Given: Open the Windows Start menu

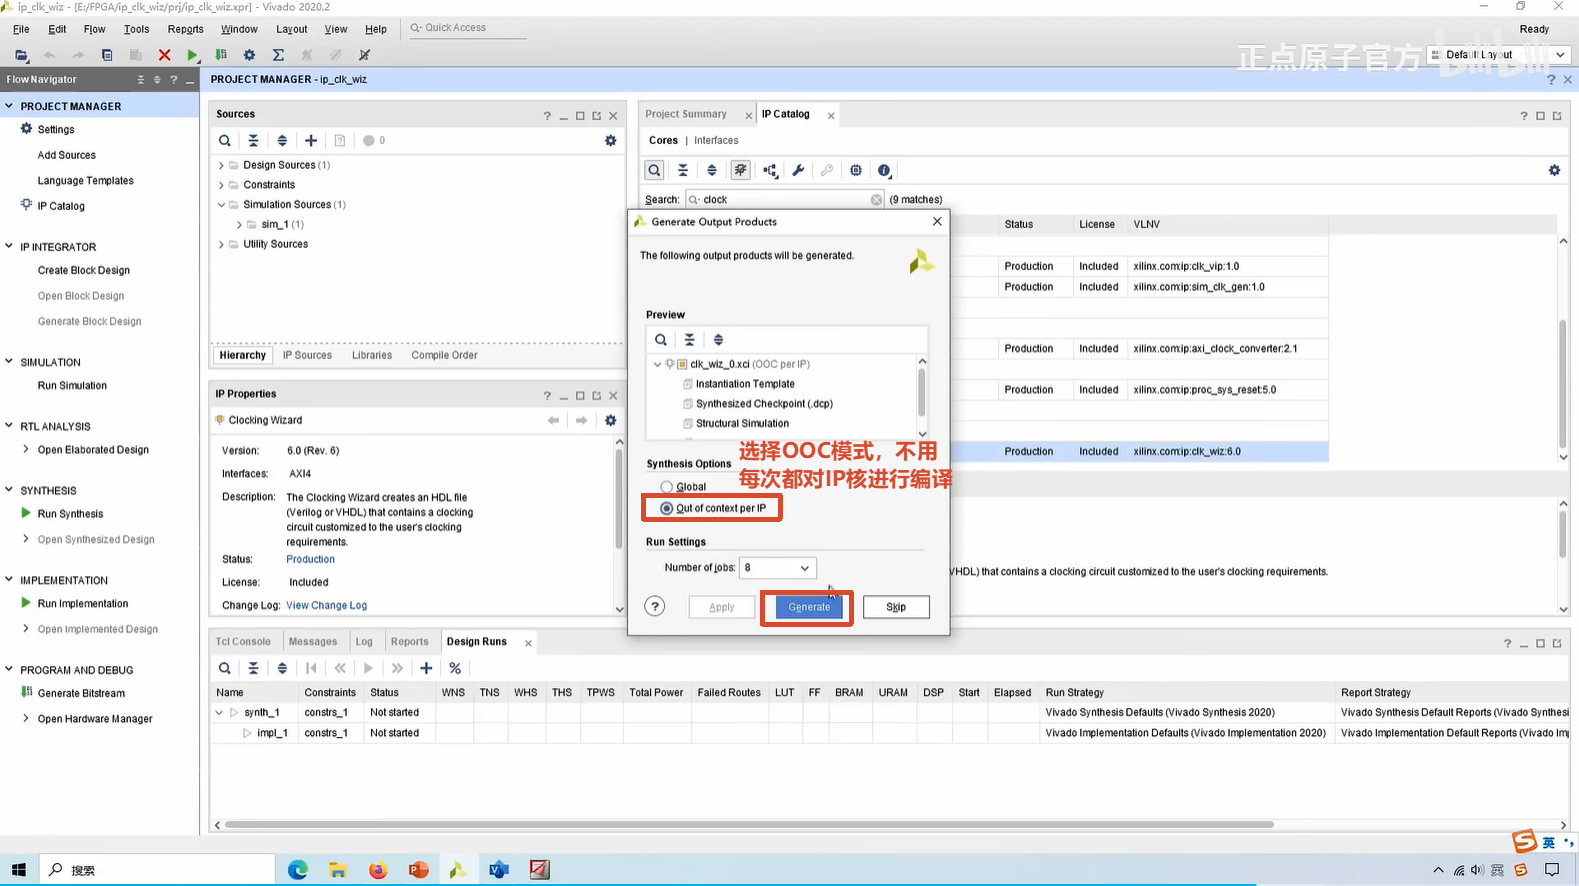Looking at the screenshot, I should pos(18,870).
